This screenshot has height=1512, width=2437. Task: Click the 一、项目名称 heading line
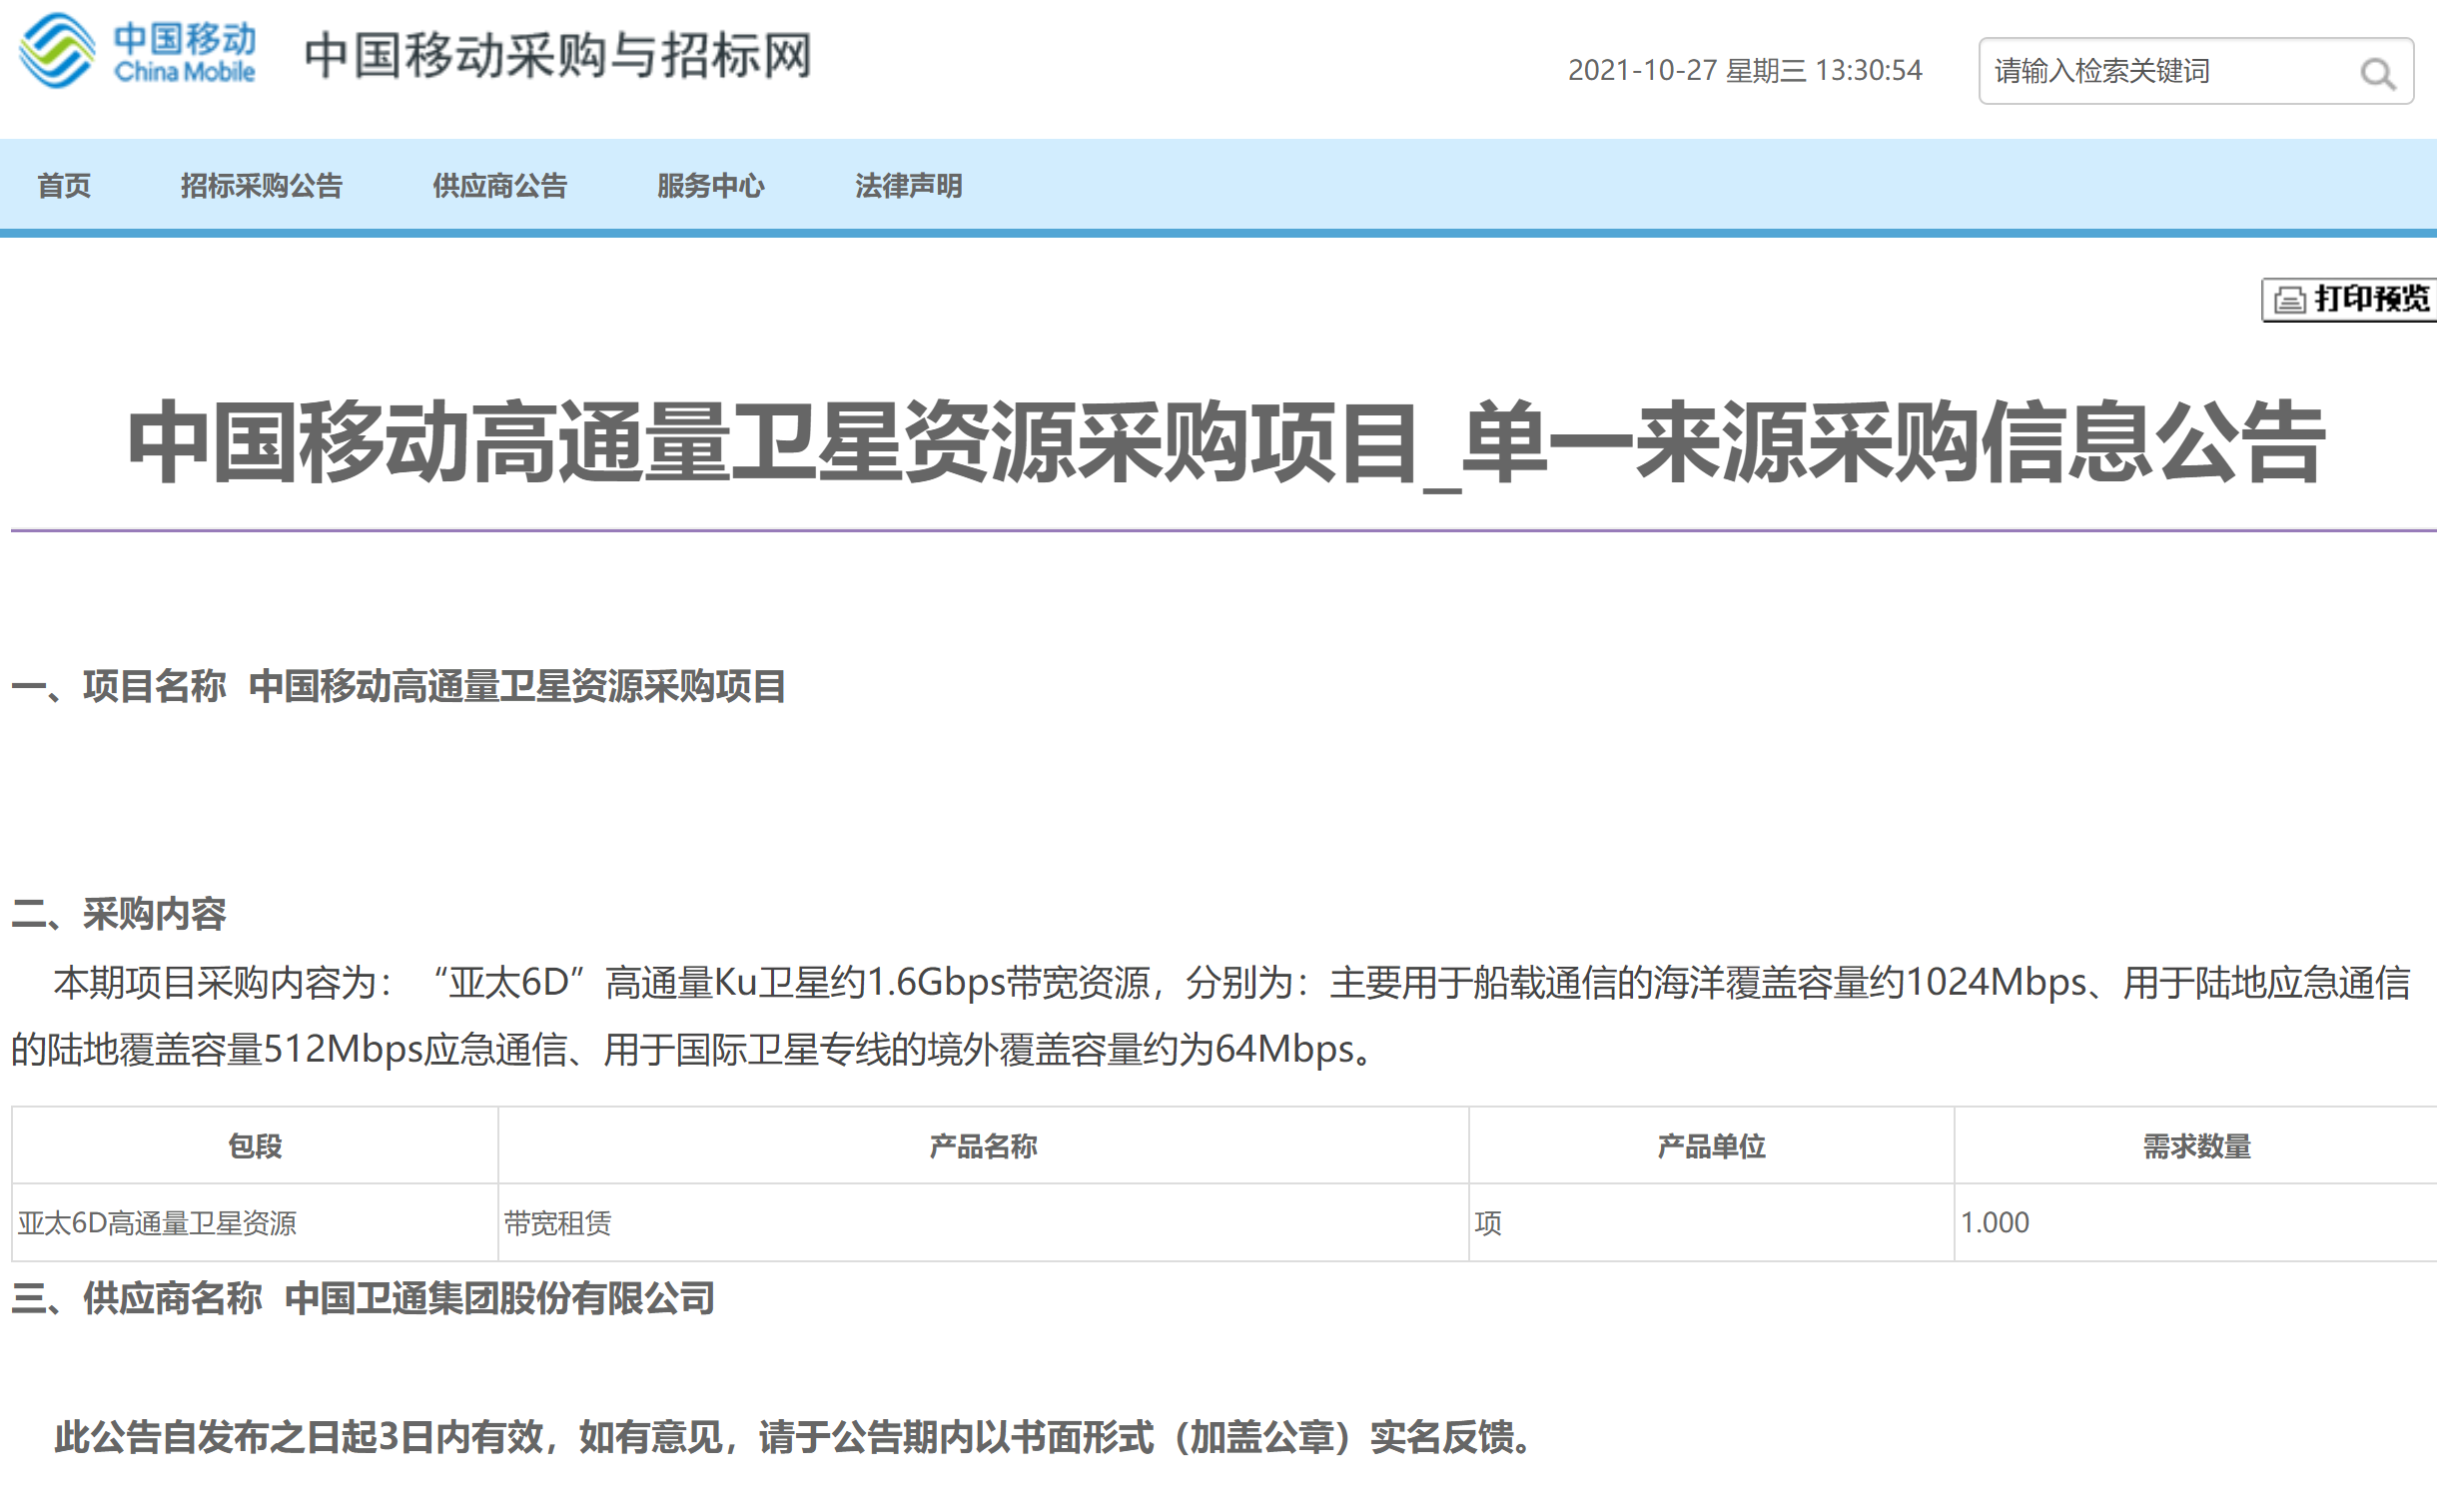click(x=399, y=686)
